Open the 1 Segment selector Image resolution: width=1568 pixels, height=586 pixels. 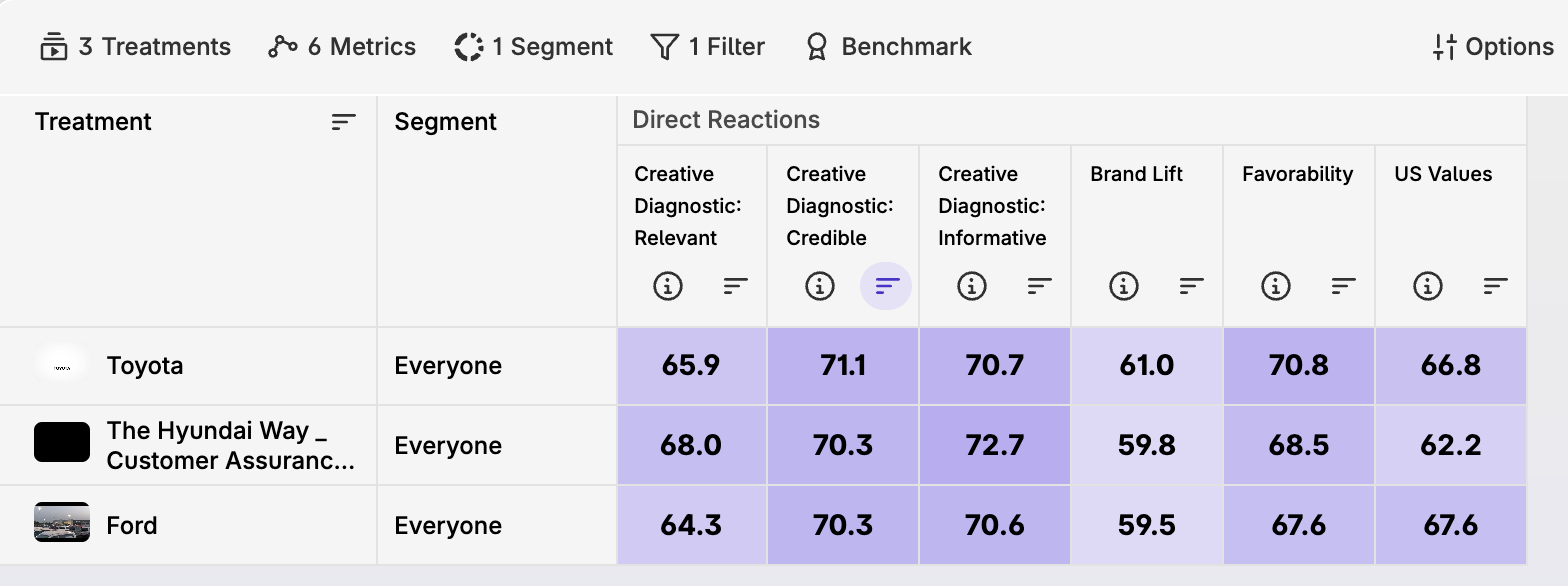click(x=533, y=47)
